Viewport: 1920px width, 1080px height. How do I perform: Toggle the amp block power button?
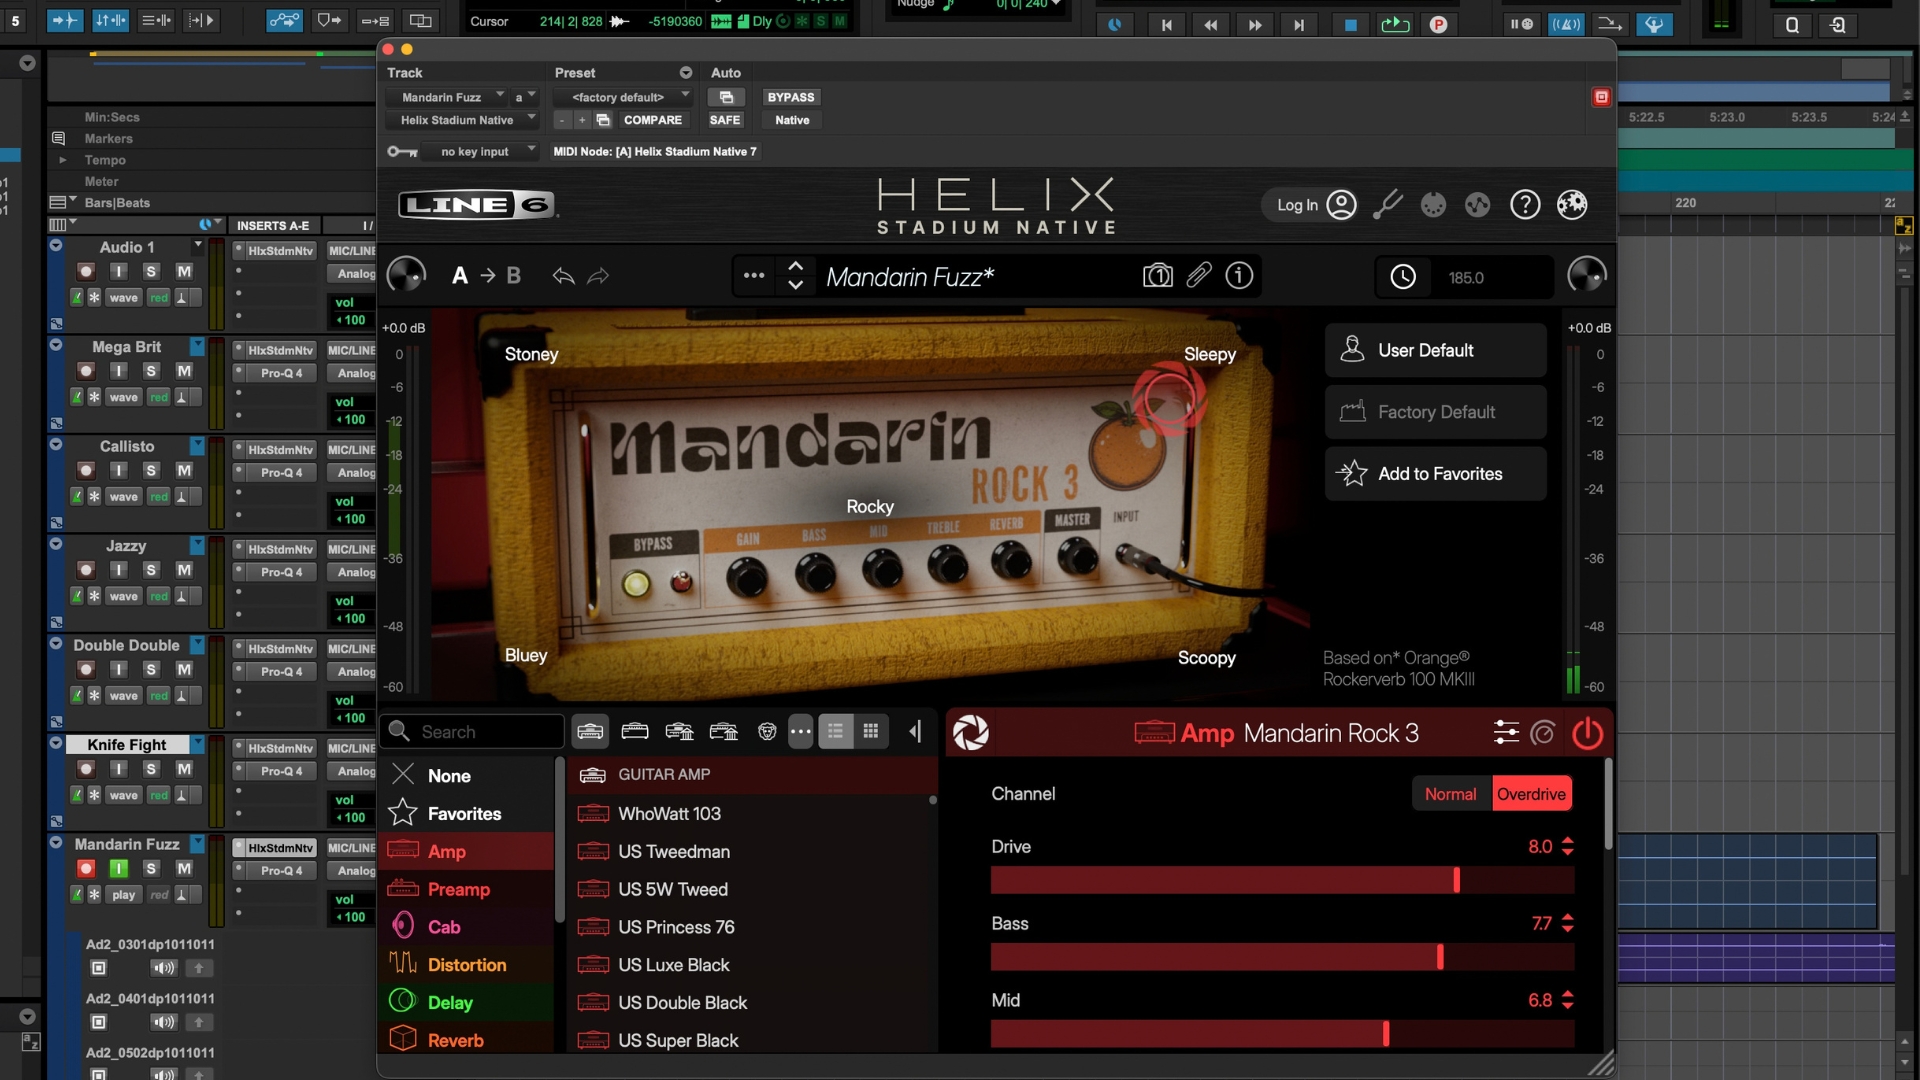click(x=1587, y=733)
